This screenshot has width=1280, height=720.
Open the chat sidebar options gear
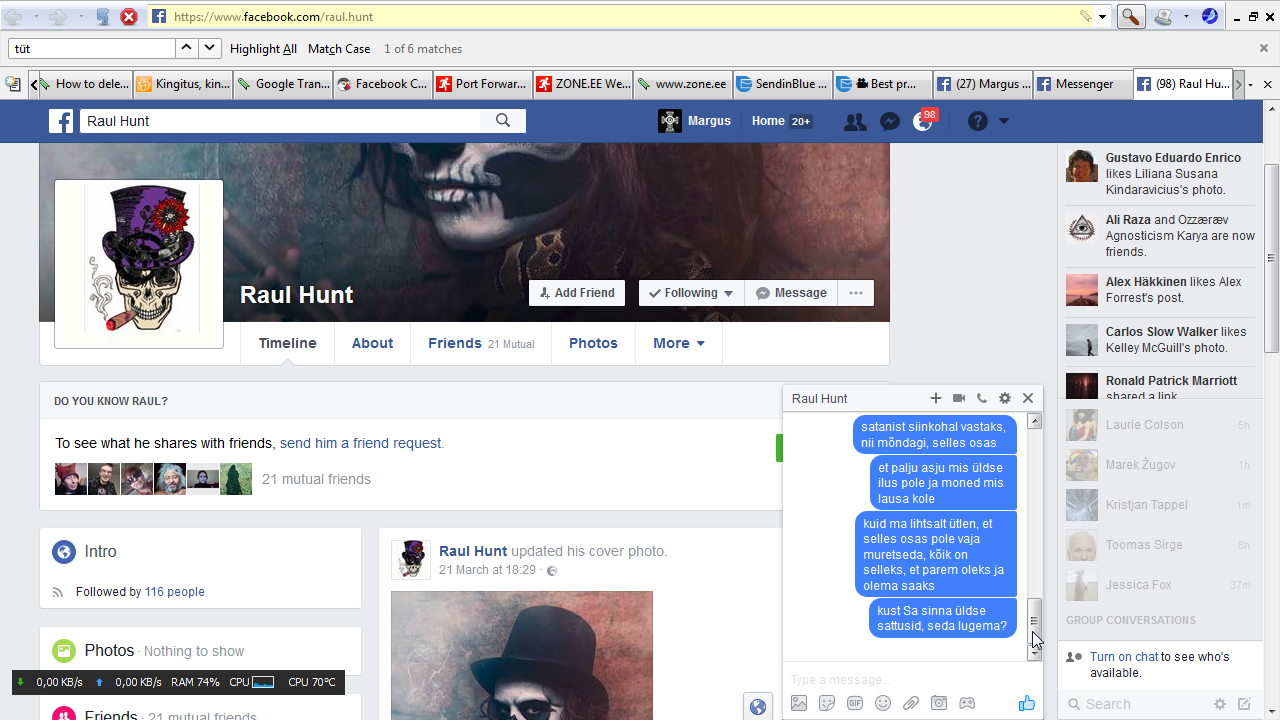point(1220,704)
